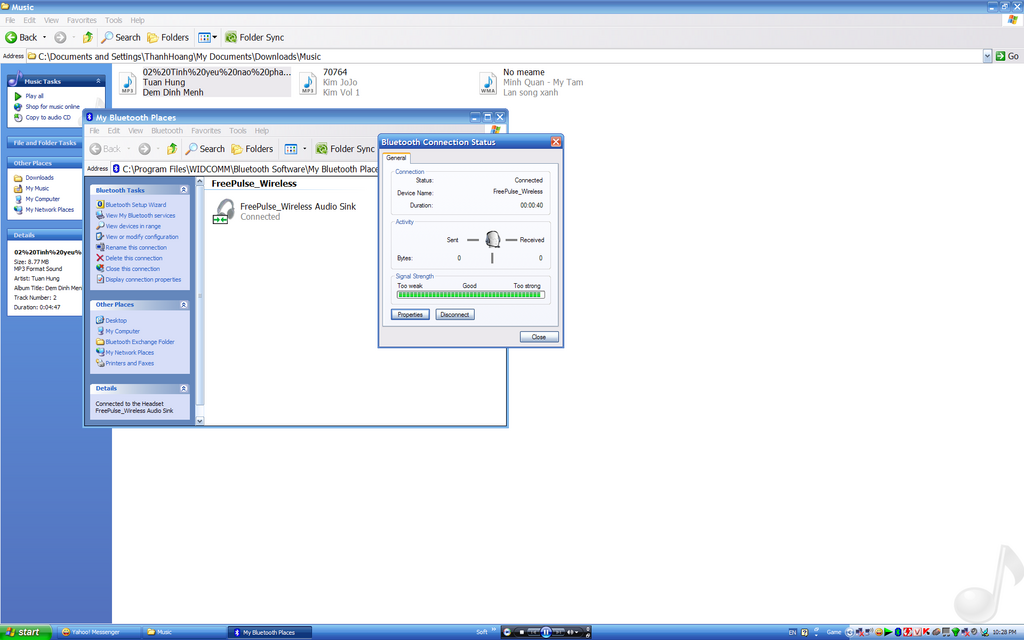1024x640 pixels.
Task: Click Folder Sync in Bluetooth Places toolbar
Action: click(345, 149)
